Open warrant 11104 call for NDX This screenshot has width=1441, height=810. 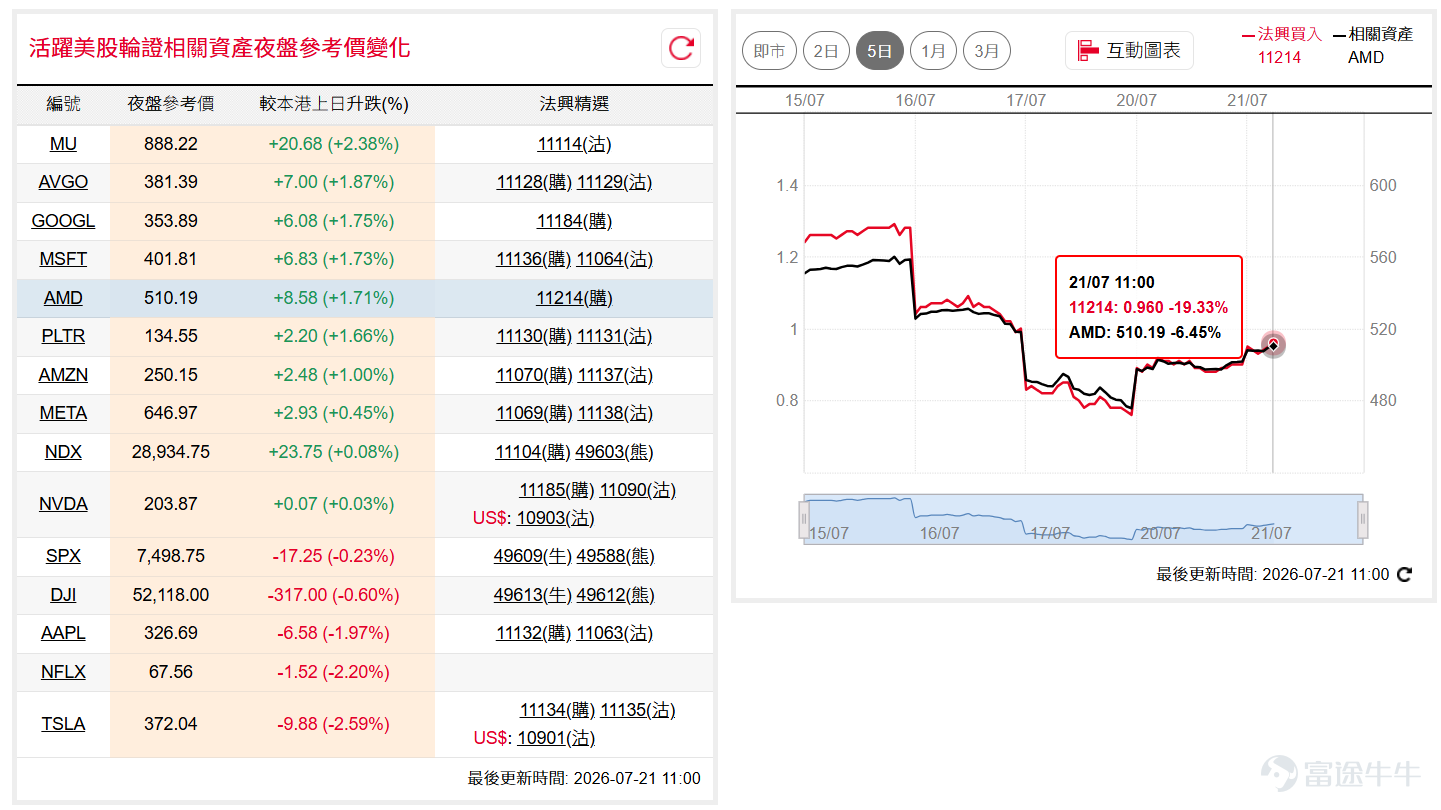(533, 452)
